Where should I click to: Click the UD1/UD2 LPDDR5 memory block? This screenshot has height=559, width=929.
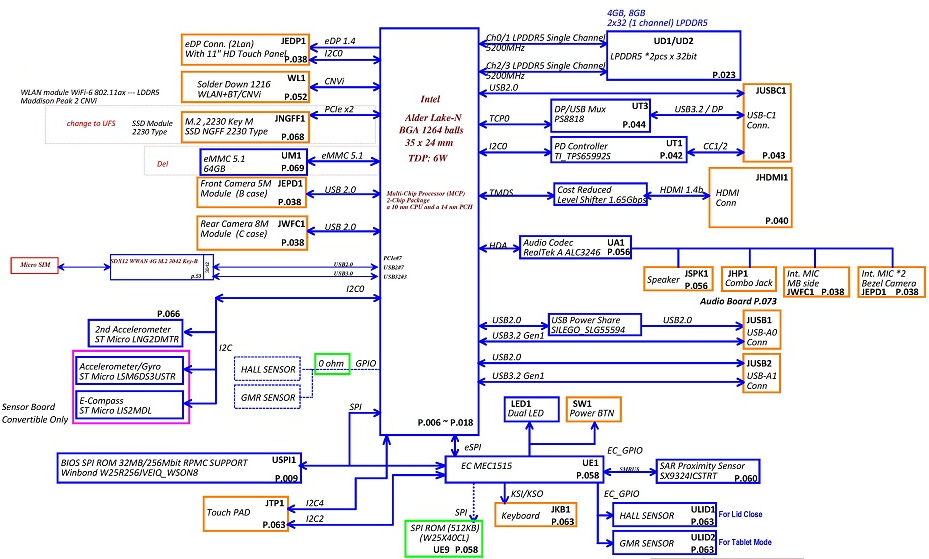click(673, 55)
